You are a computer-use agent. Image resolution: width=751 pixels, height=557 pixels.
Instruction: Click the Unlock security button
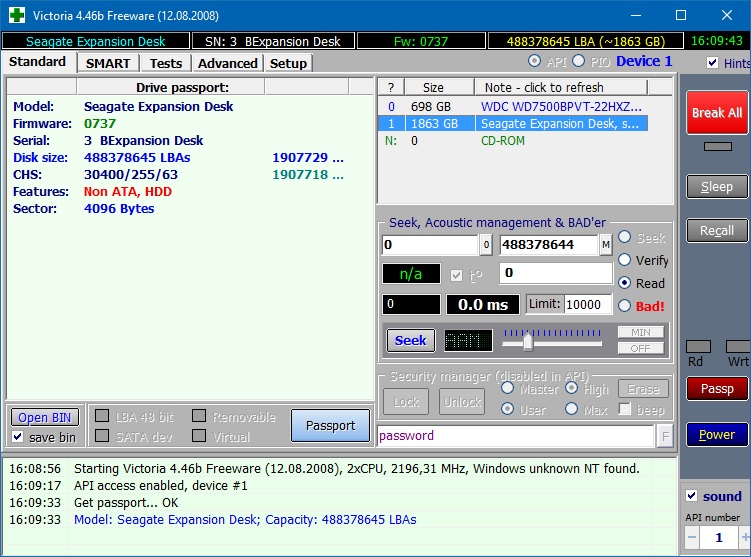tap(462, 401)
